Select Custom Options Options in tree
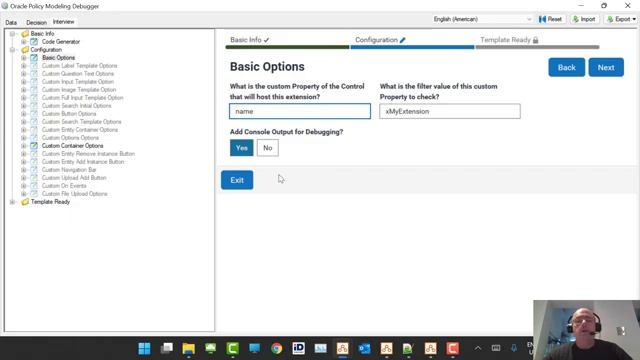The image size is (640, 360). [70, 138]
